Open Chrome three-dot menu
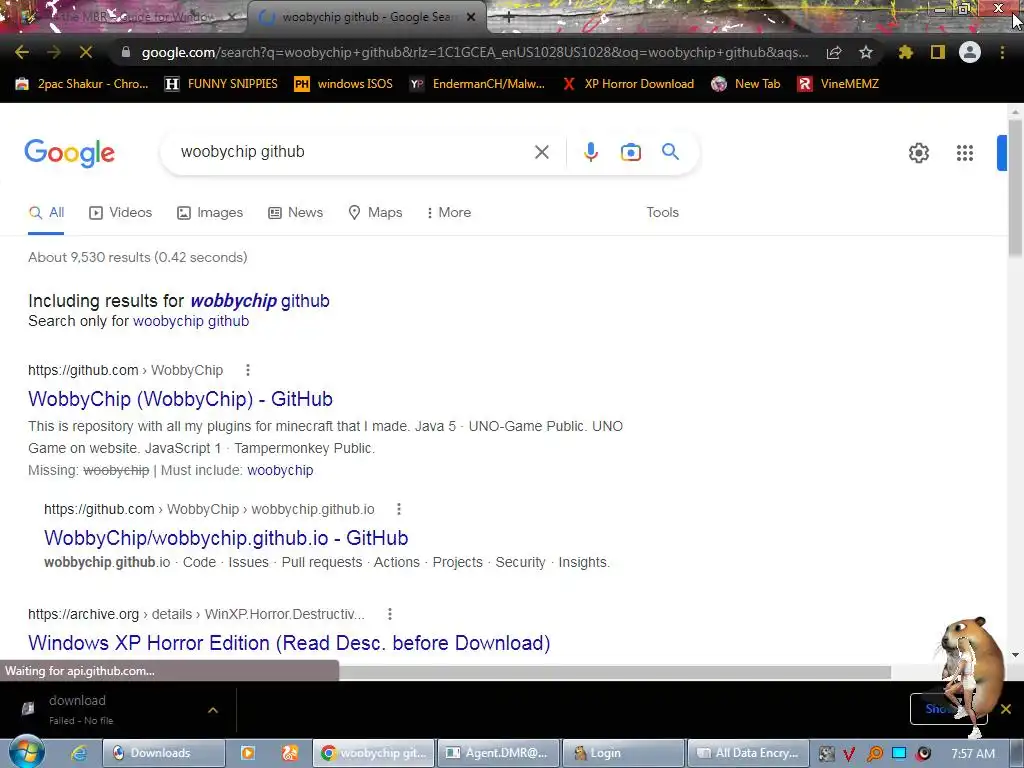The width and height of the screenshot is (1024, 768). (x=1002, y=52)
